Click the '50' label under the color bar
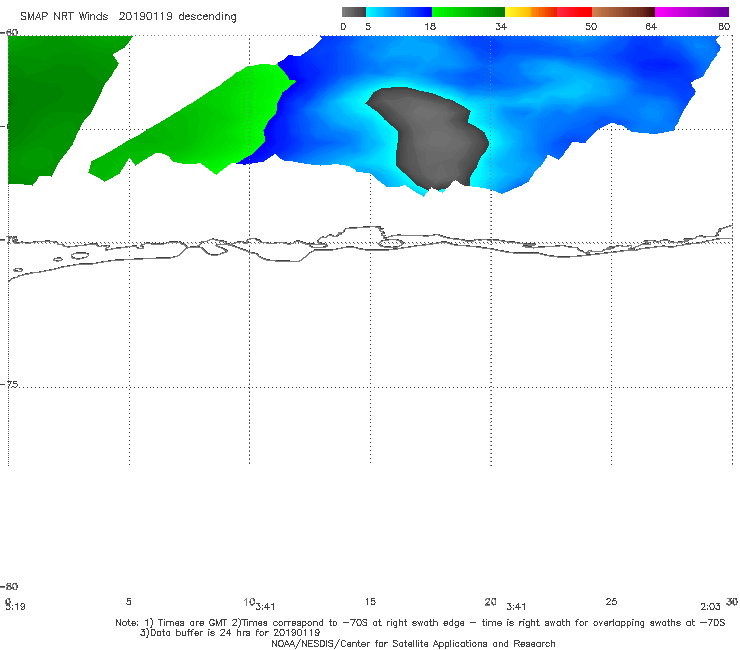Image resolution: width=740 pixels, height=650 pixels. click(591, 27)
